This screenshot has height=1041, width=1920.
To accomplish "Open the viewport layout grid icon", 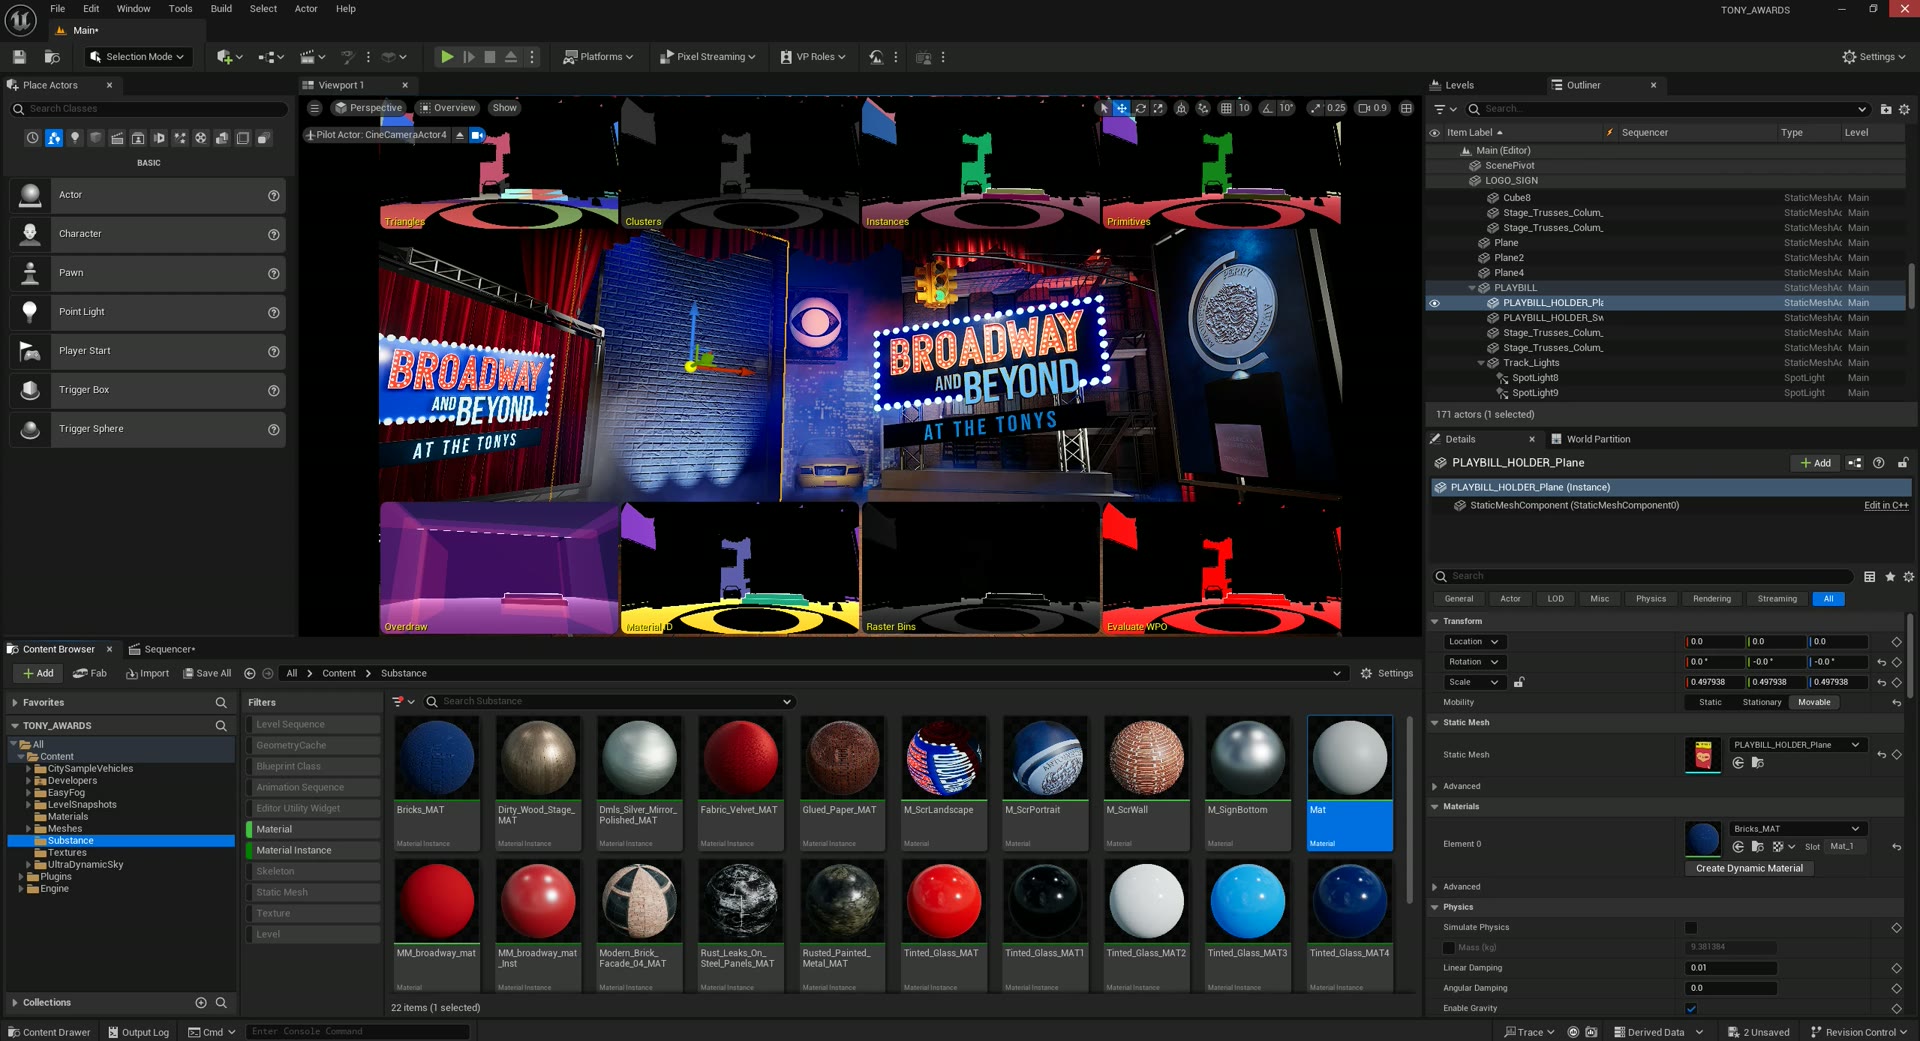I will click(1406, 108).
